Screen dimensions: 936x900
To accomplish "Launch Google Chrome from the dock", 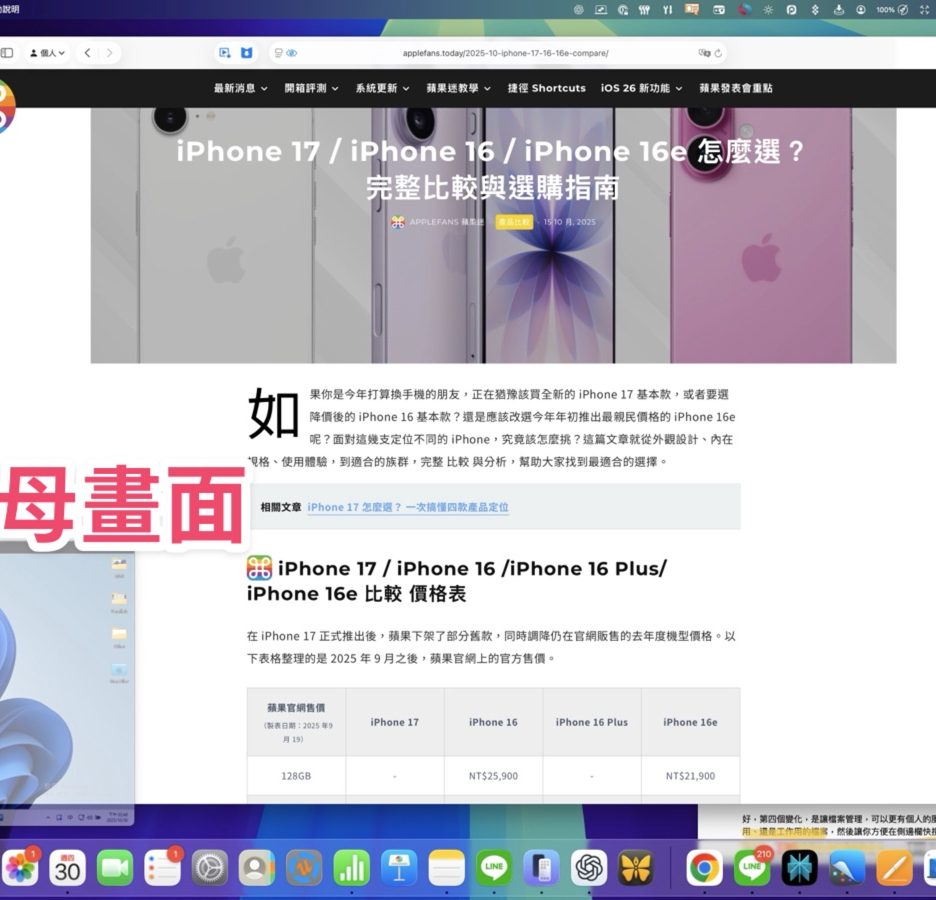I will click(704, 867).
